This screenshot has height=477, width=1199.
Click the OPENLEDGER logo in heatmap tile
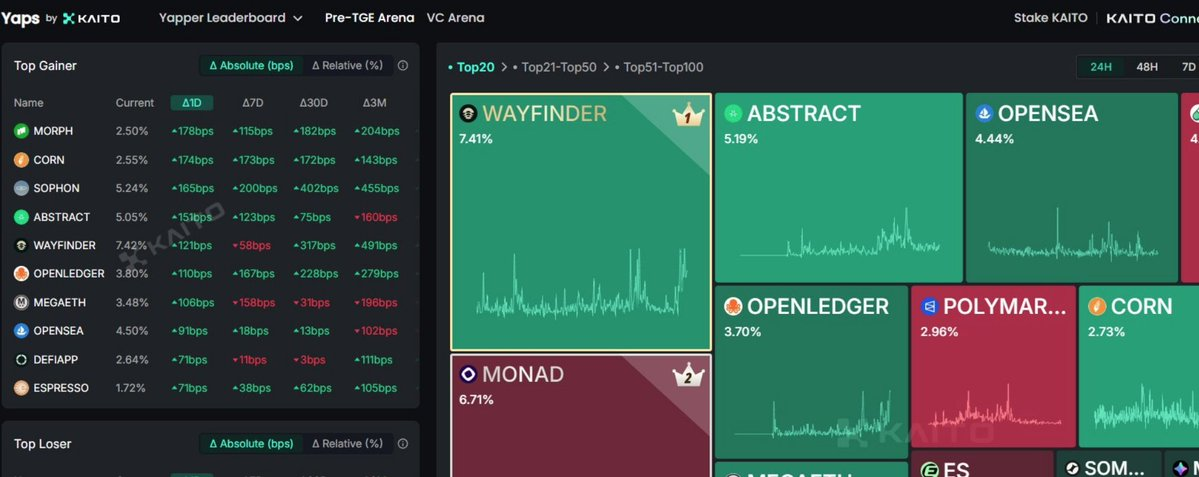point(733,307)
